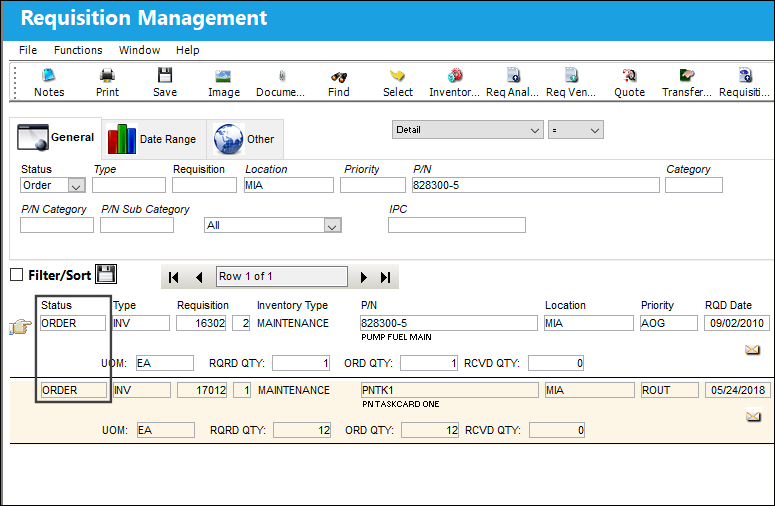Open the Detail dropdown
775x506 pixels.
point(468,130)
